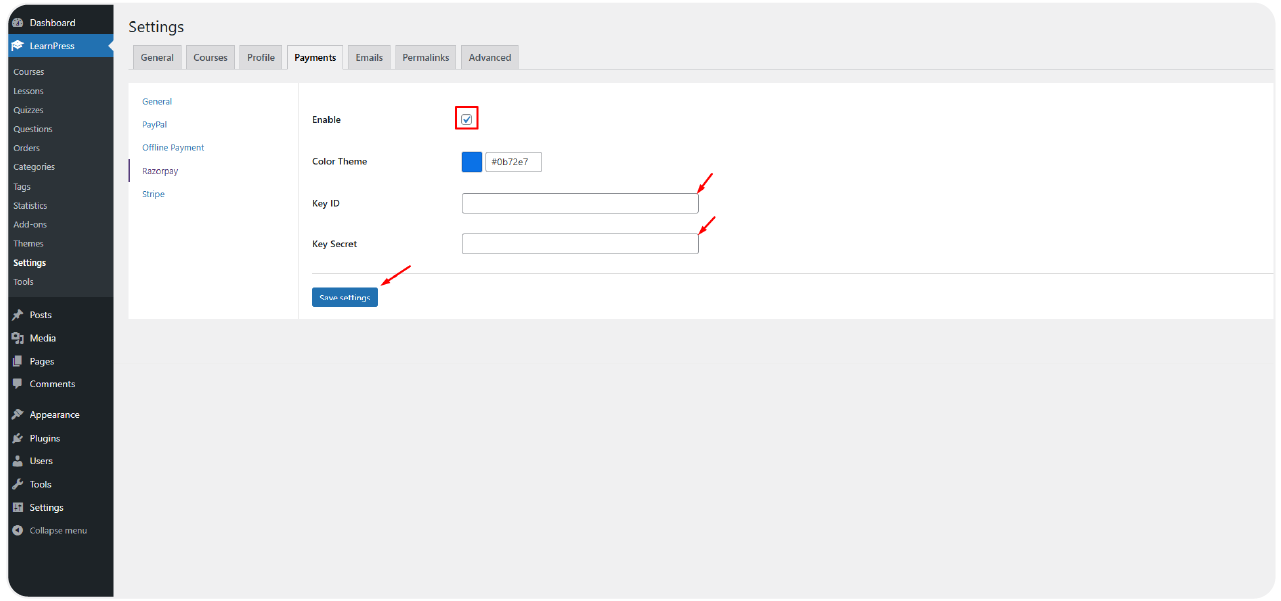Select the Stripe payment section

[153, 194]
